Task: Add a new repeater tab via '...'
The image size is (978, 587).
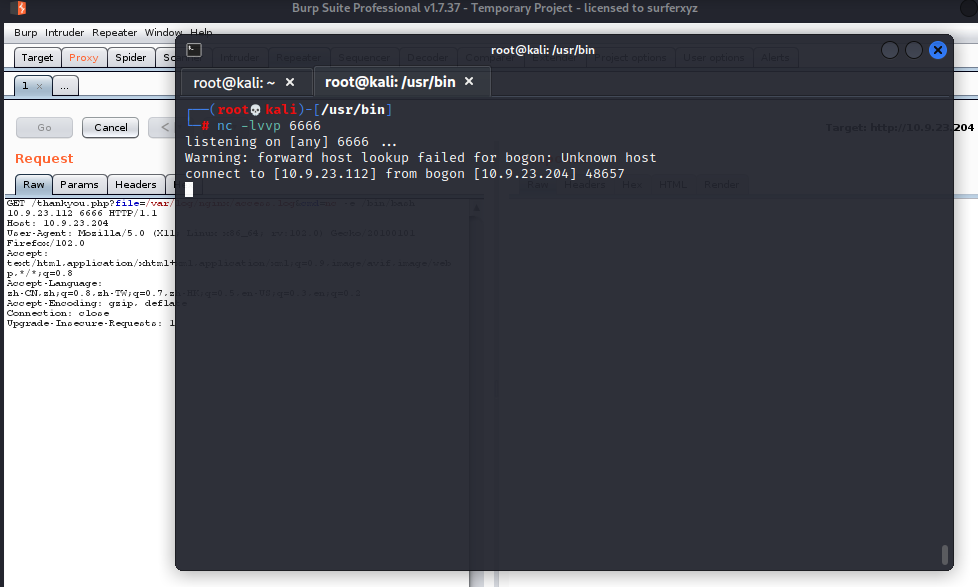Action: tap(65, 85)
